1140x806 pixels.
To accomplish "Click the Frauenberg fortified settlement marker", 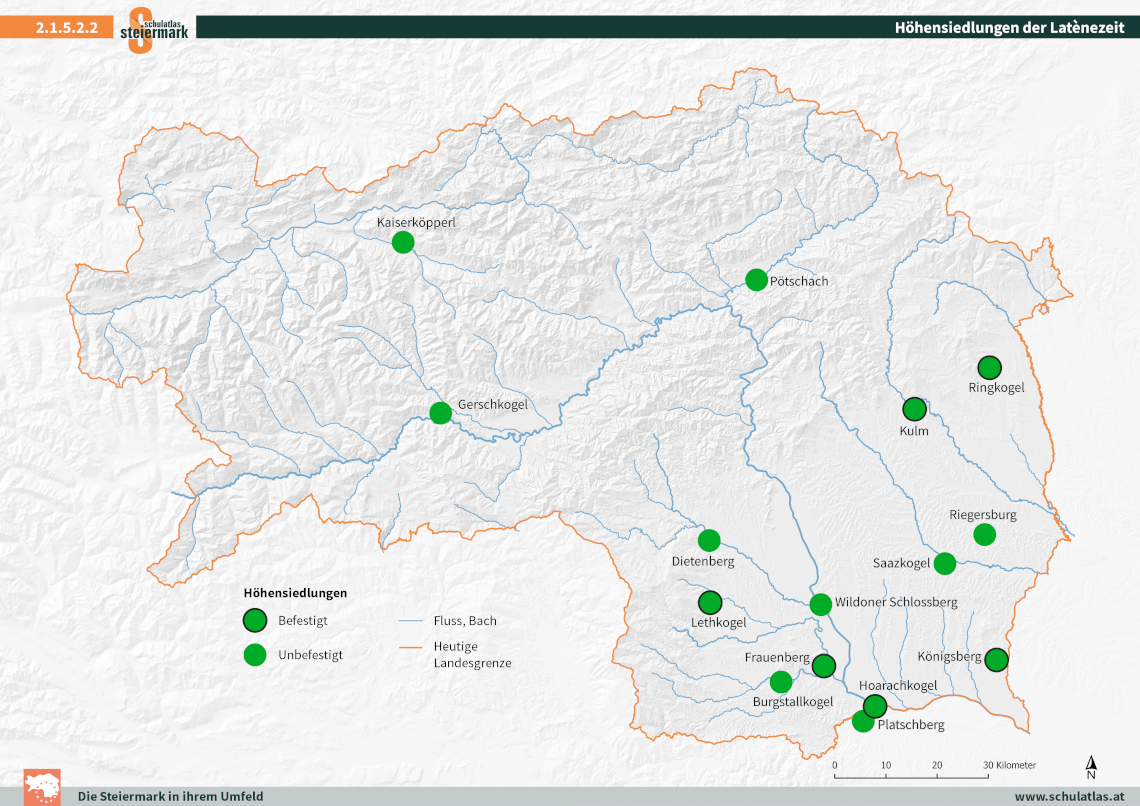I will (824, 666).
